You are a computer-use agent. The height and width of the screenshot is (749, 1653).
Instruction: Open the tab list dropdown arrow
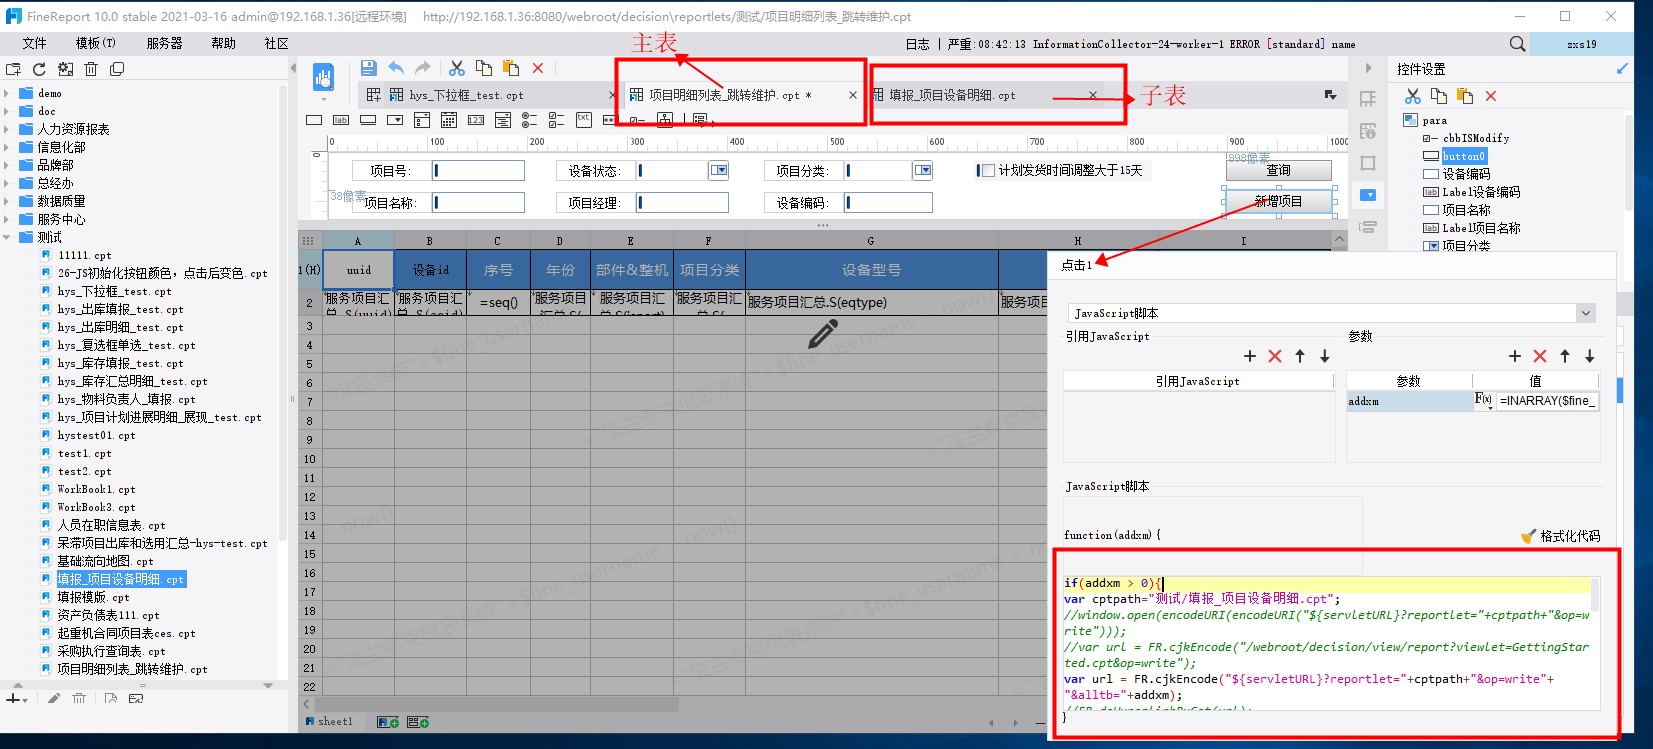[1330, 95]
